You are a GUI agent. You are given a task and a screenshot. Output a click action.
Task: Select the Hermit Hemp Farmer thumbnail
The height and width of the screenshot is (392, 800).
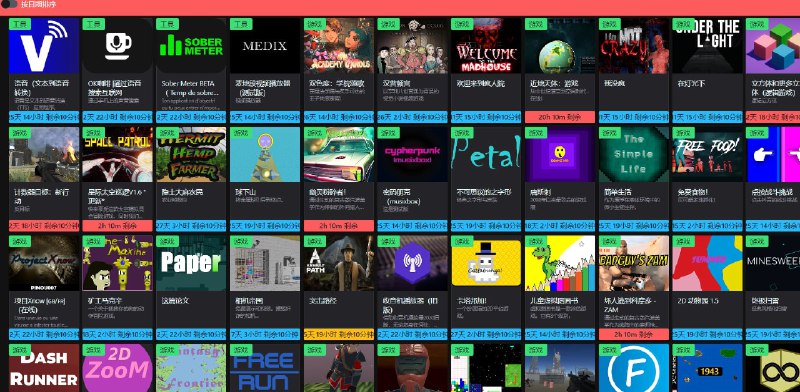[x=191, y=154]
